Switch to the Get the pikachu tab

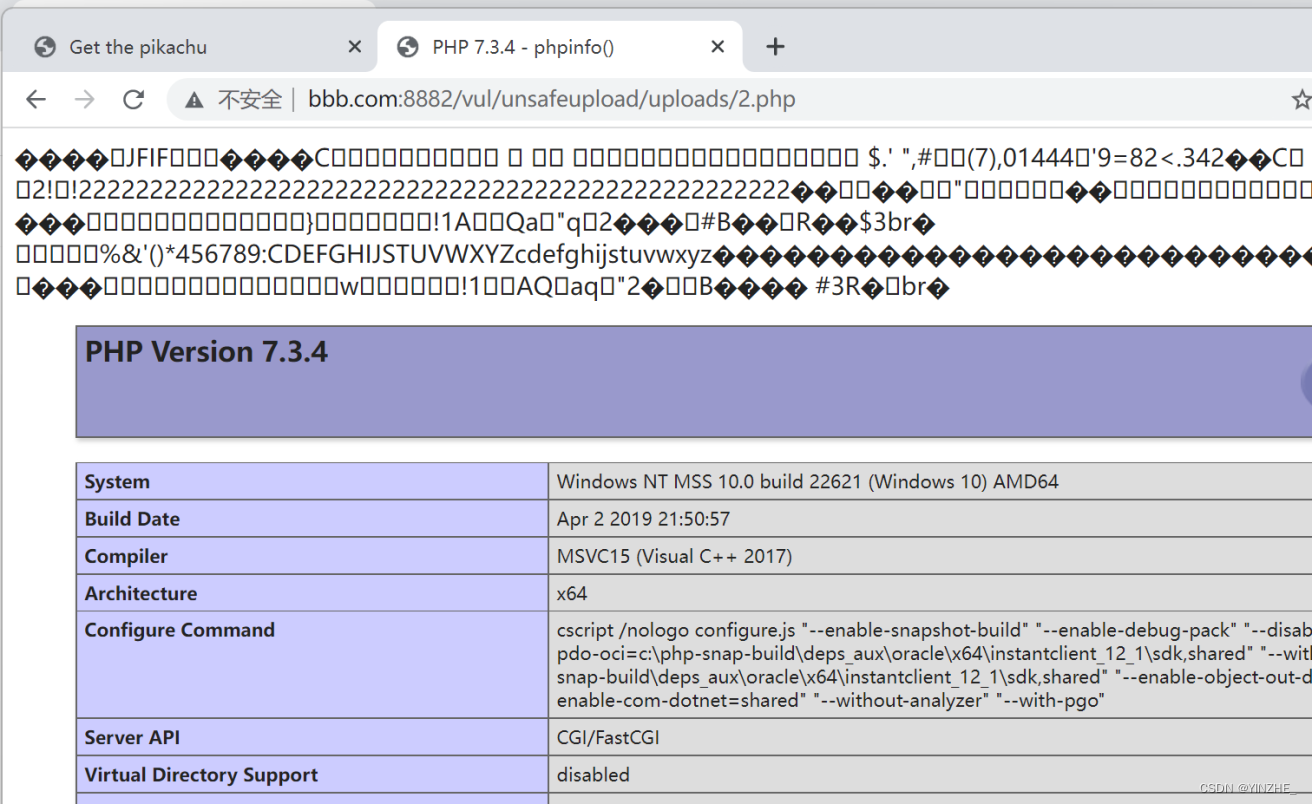[189, 47]
